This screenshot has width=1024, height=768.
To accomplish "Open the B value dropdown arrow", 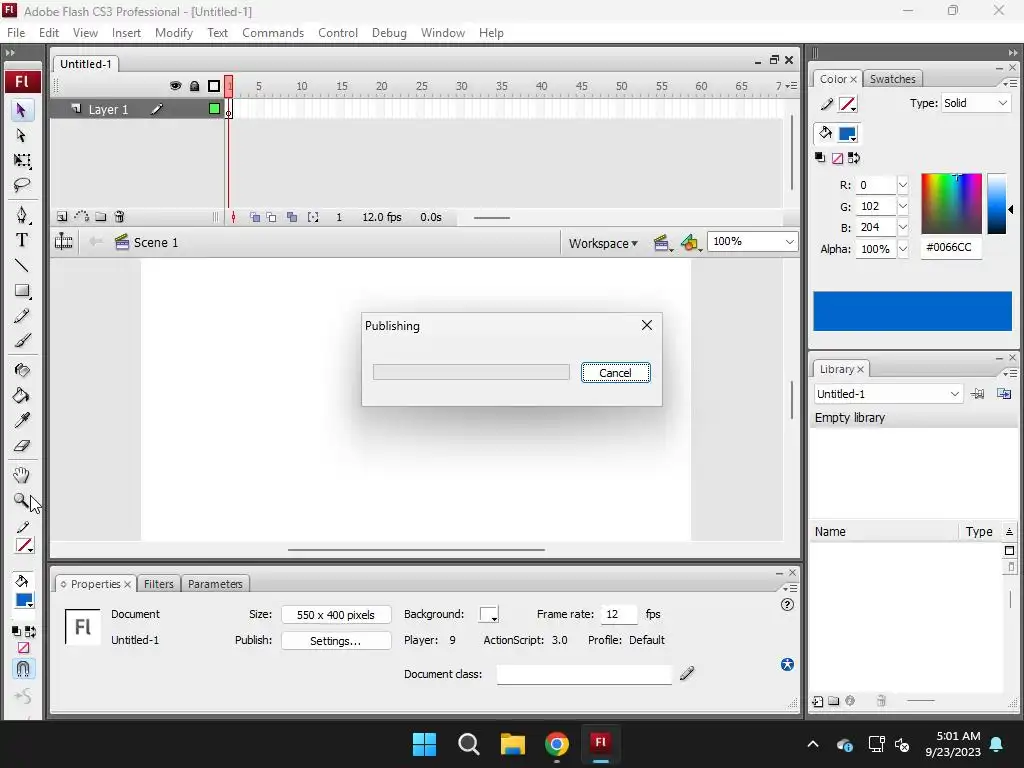I will coord(903,227).
